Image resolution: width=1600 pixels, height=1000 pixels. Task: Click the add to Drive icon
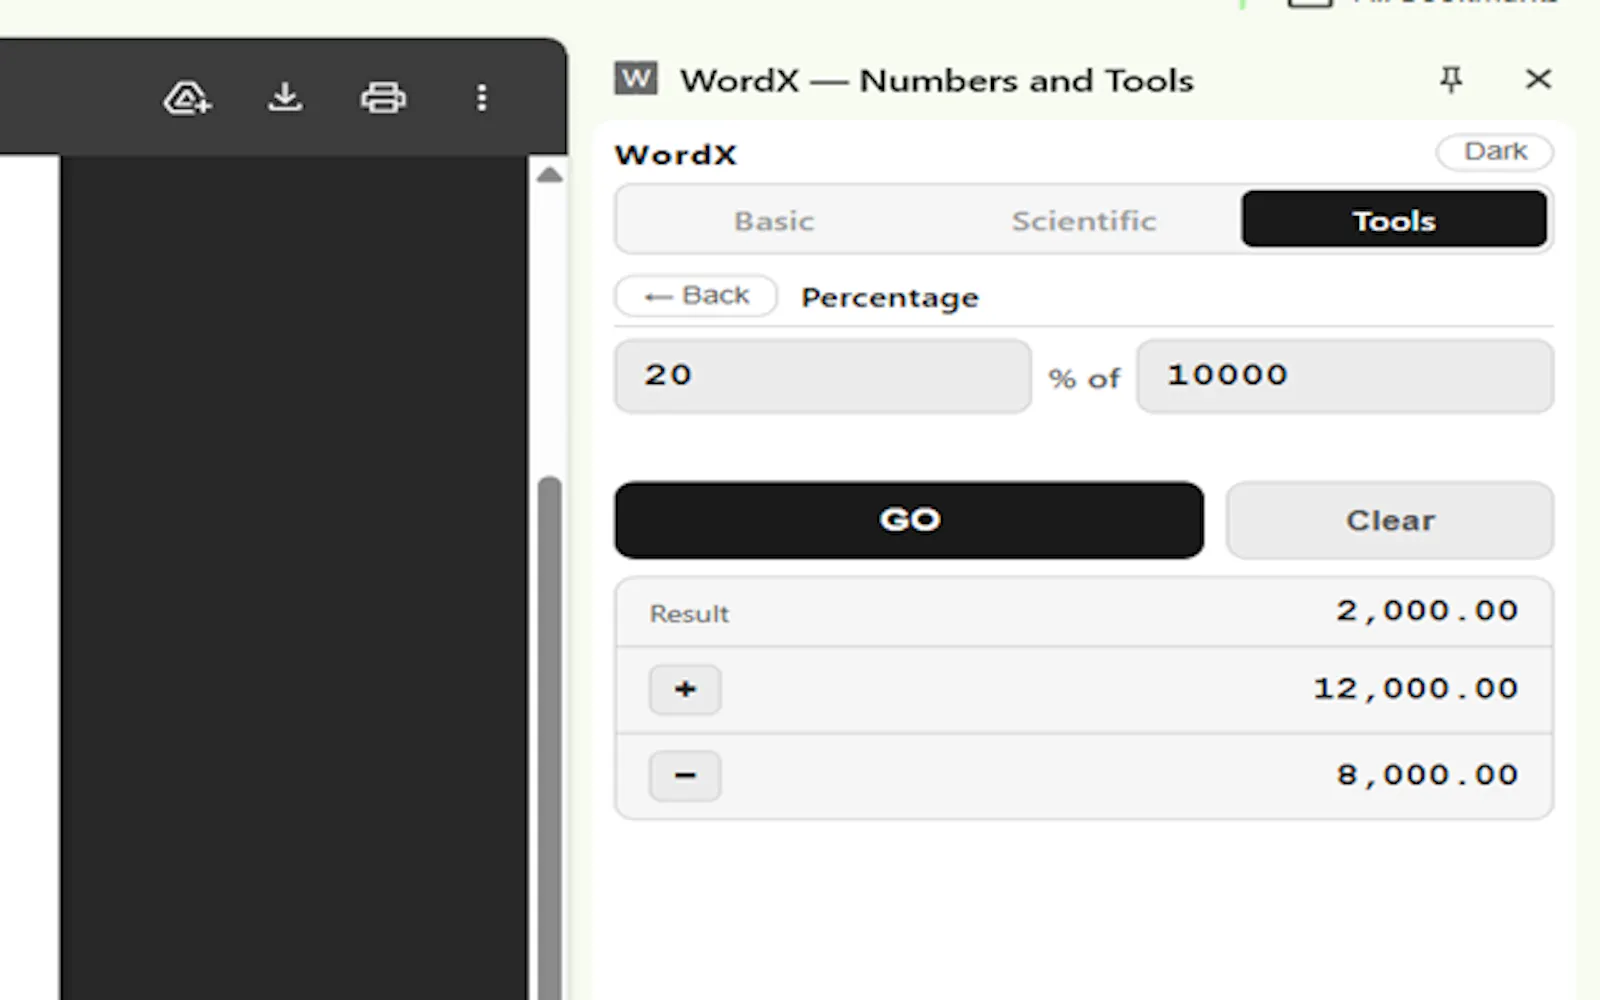(x=187, y=98)
